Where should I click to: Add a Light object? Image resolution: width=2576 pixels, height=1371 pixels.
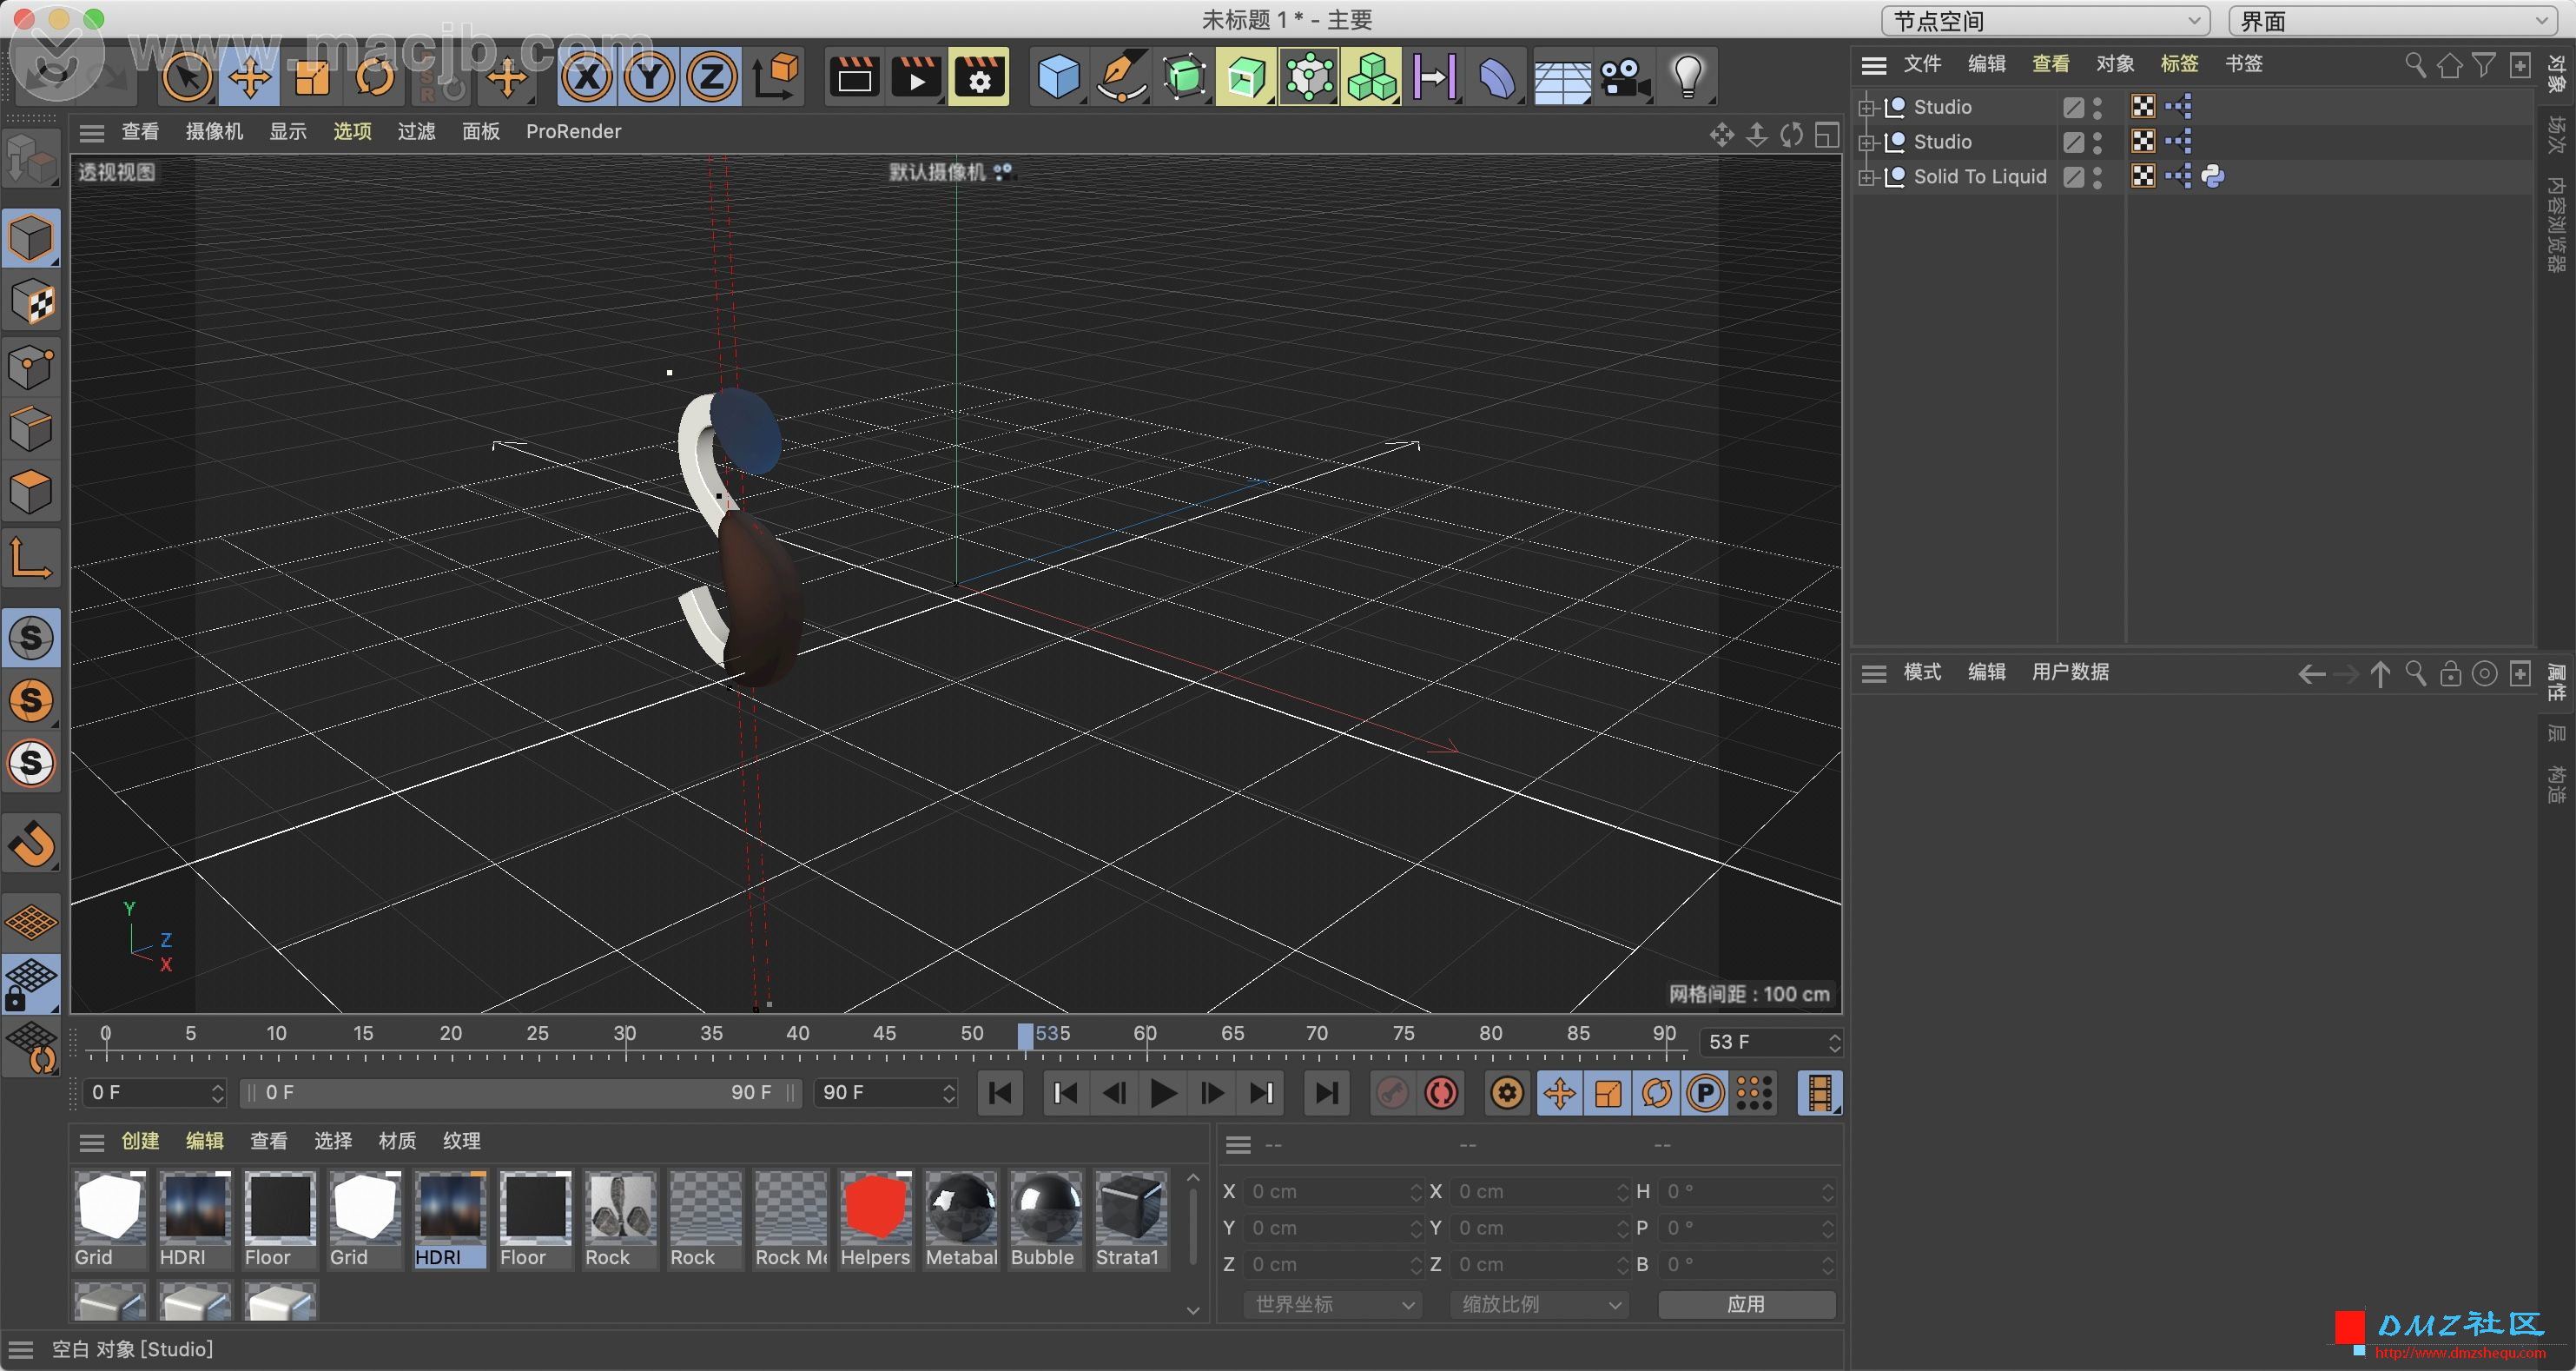[x=1687, y=77]
